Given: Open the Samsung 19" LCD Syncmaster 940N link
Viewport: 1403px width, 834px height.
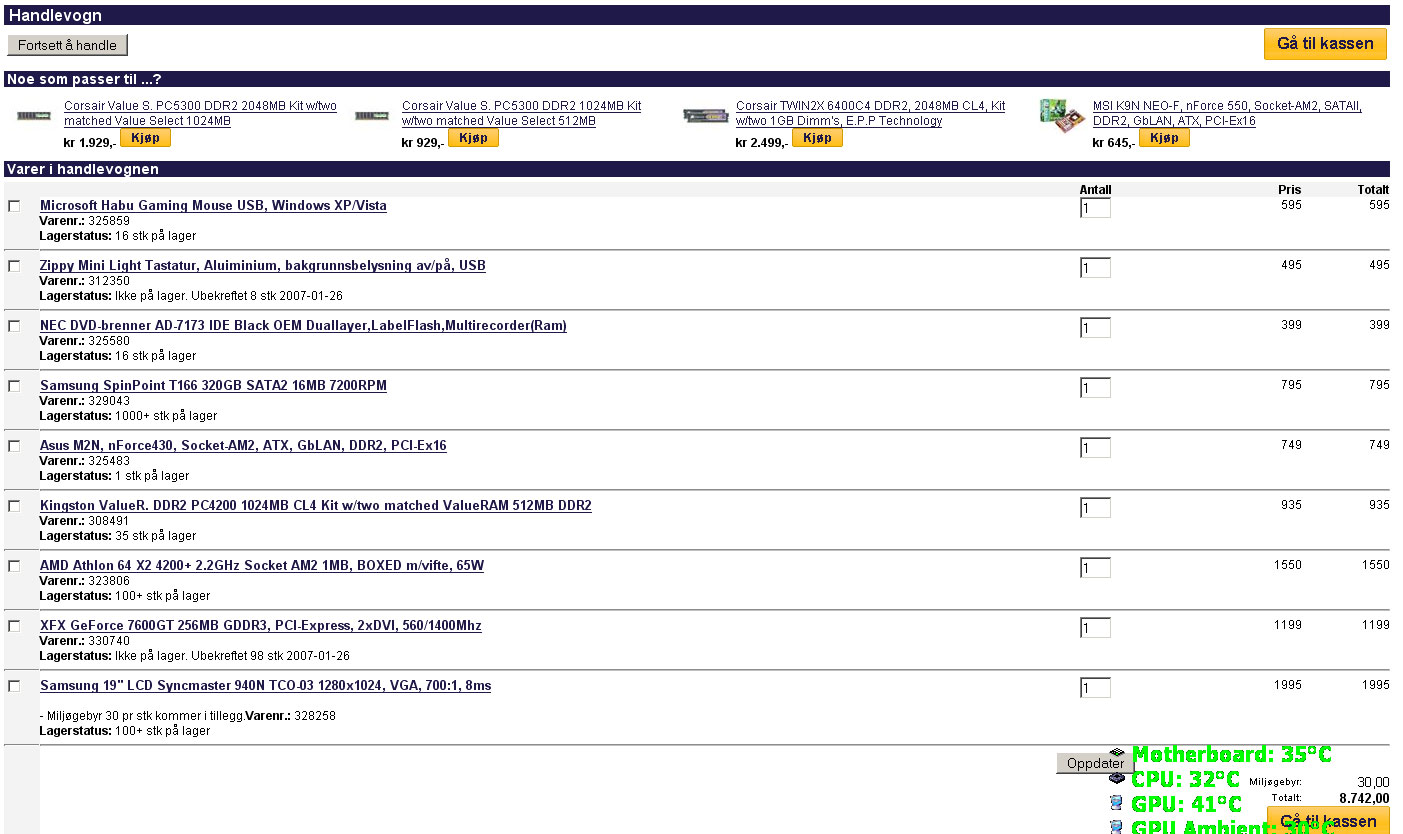Looking at the screenshot, I should point(265,686).
